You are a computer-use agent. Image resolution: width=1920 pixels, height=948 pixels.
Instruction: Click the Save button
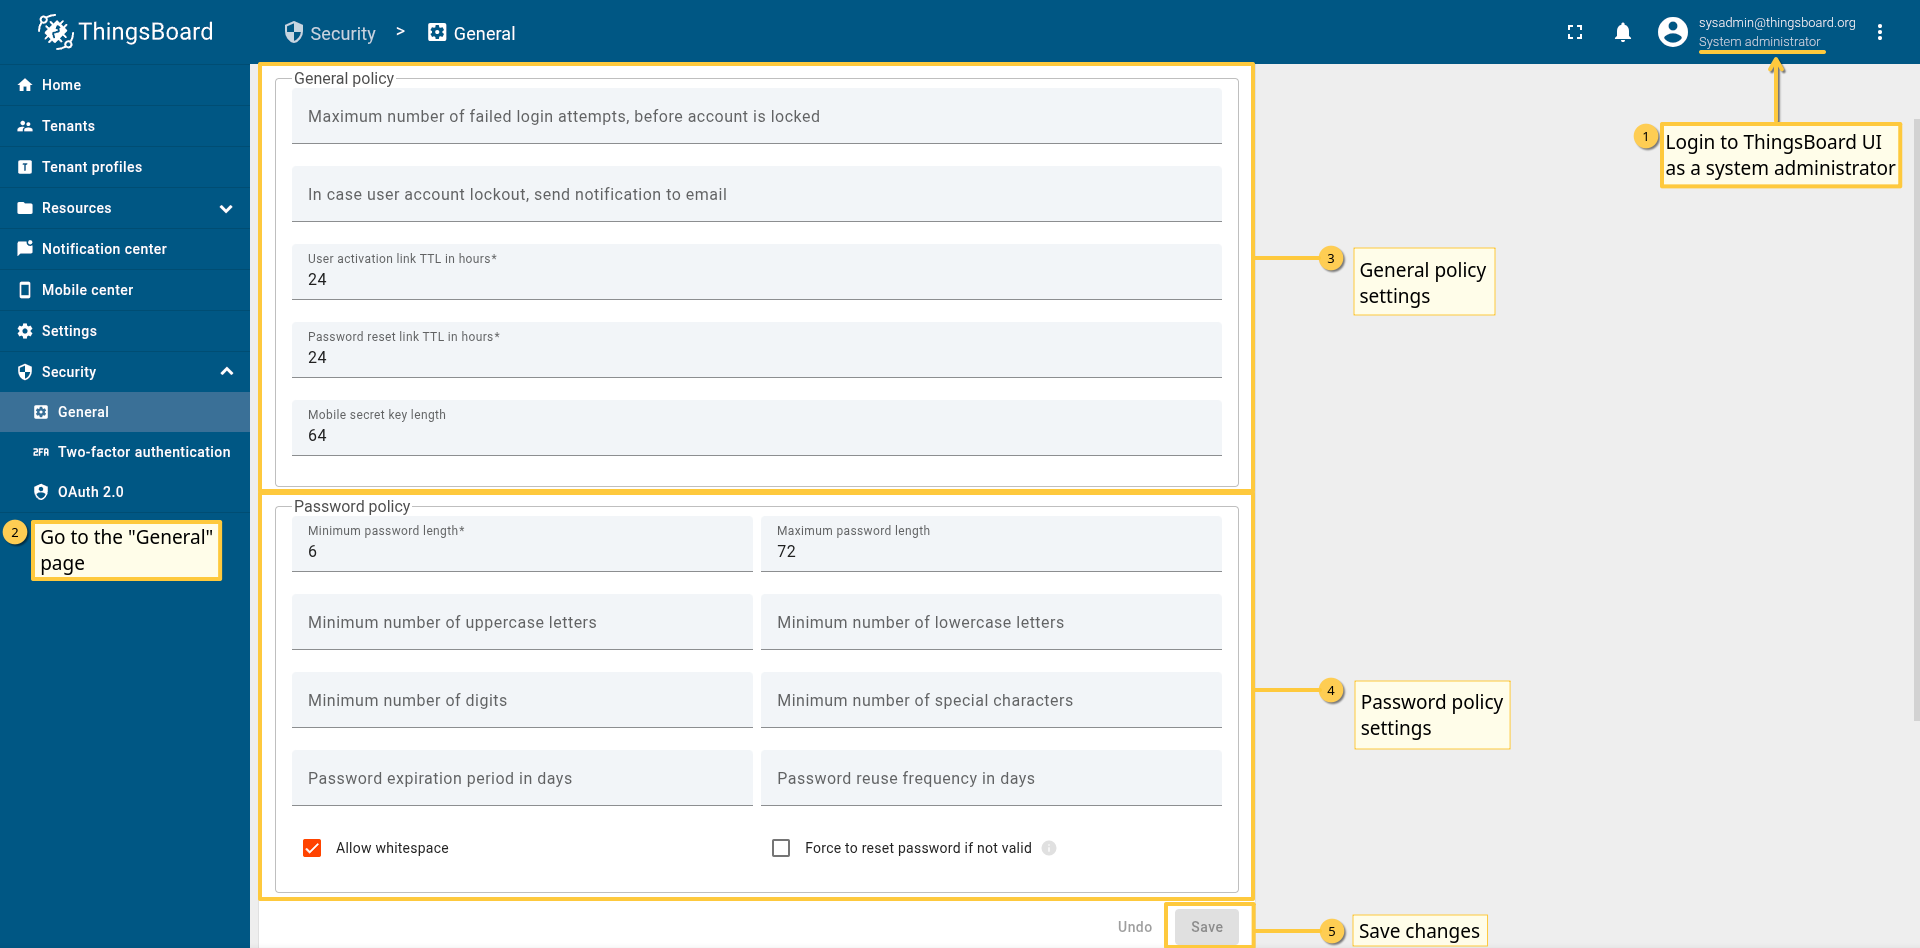tap(1206, 927)
